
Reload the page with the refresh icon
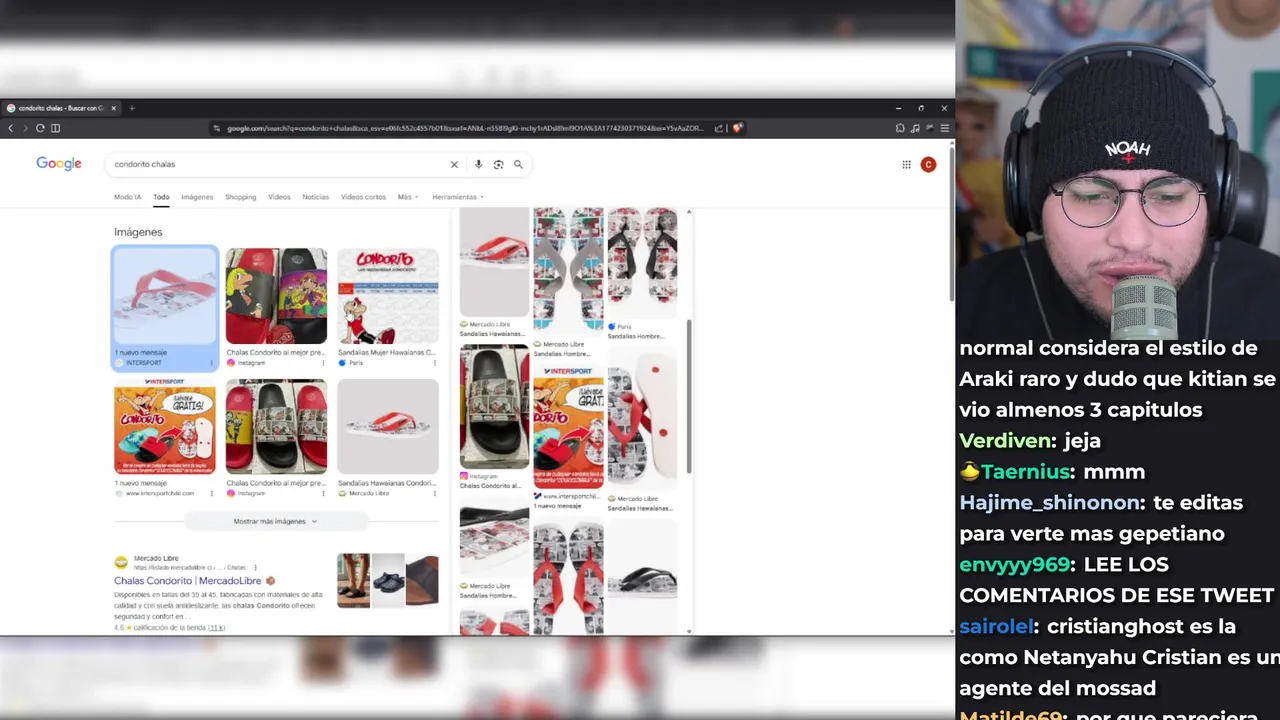[x=40, y=128]
